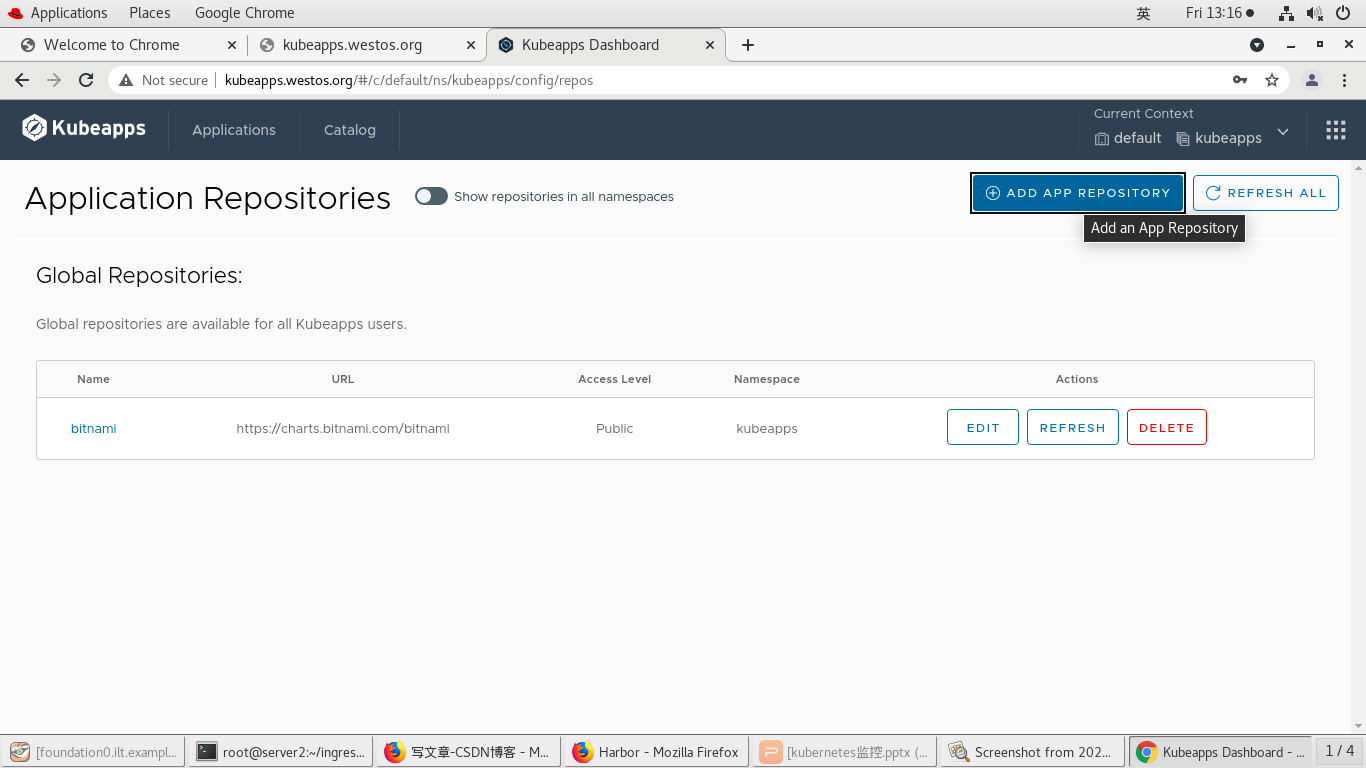Open the Catalog page
This screenshot has width=1366, height=768.
pyautogui.click(x=350, y=130)
